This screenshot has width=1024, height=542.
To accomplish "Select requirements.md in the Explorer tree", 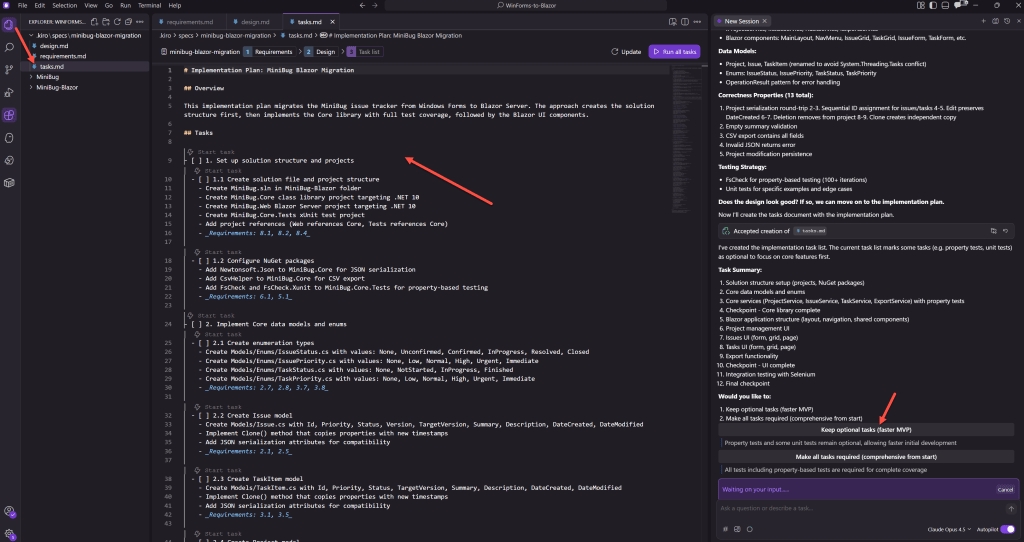I will tap(62, 56).
